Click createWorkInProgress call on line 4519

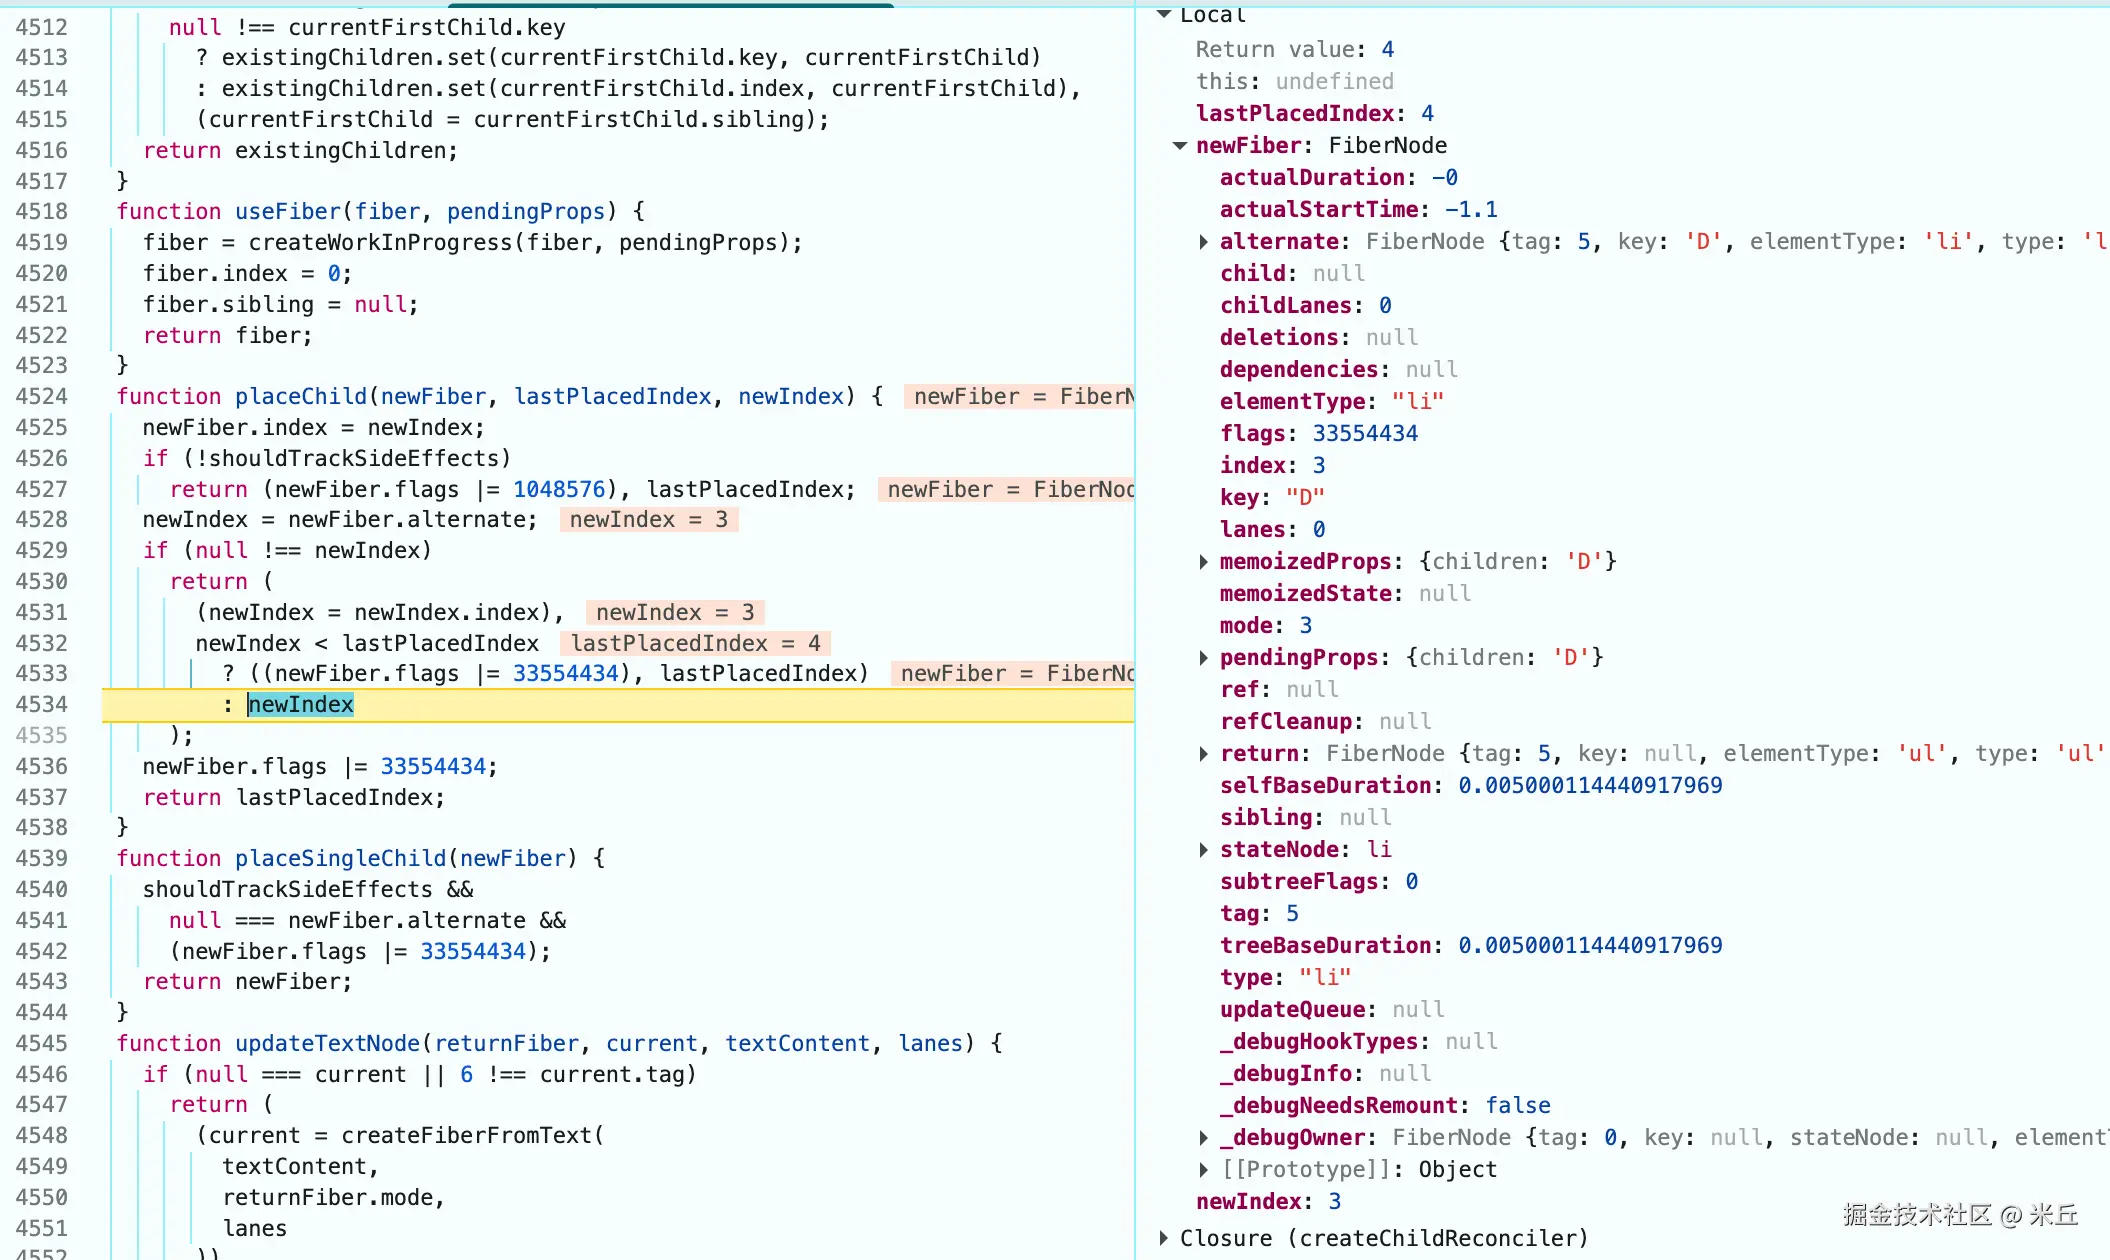pyautogui.click(x=381, y=243)
